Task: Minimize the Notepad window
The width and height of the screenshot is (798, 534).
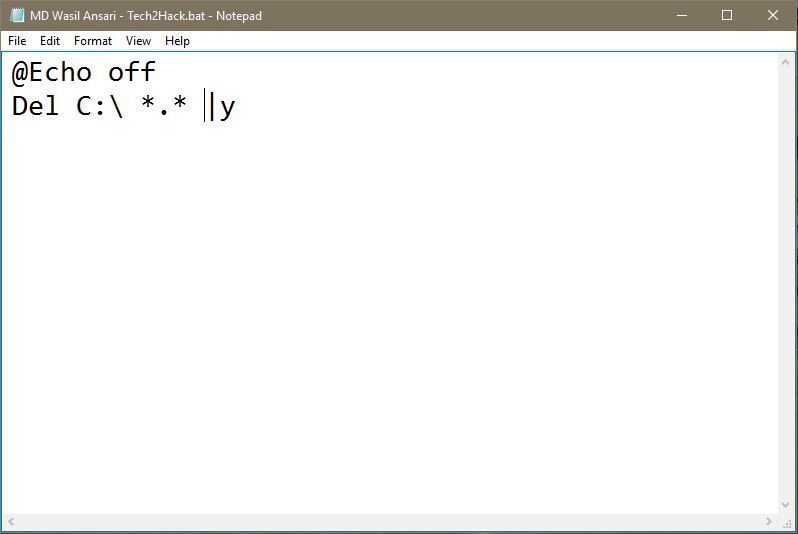Action: pyautogui.click(x=682, y=15)
